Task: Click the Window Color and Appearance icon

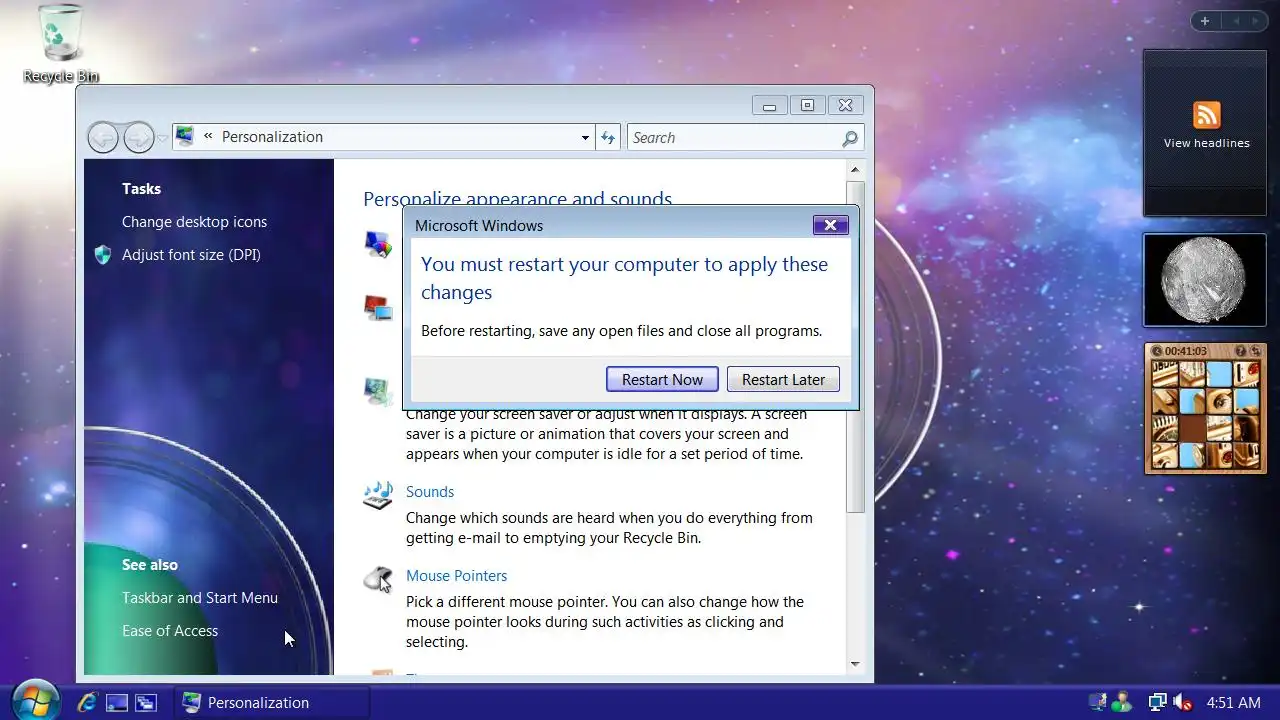Action: (x=378, y=244)
